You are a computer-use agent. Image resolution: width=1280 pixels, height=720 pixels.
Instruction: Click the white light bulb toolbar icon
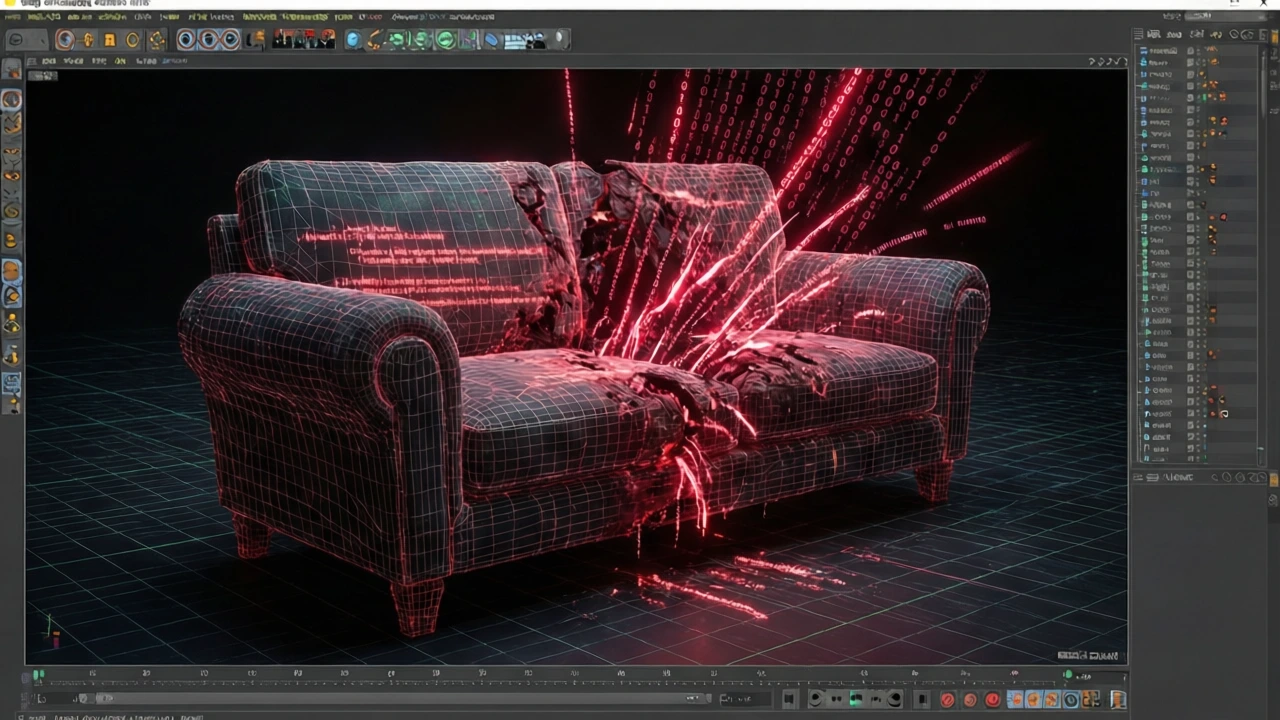tap(562, 39)
